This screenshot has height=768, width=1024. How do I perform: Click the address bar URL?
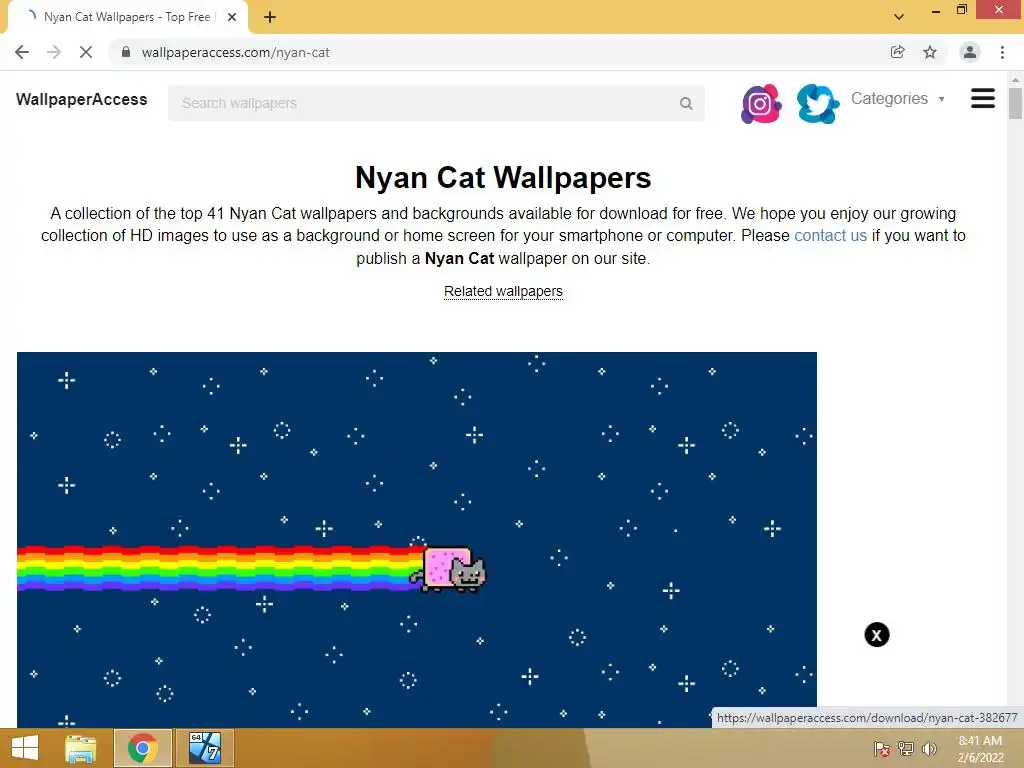pyautogui.click(x=236, y=52)
